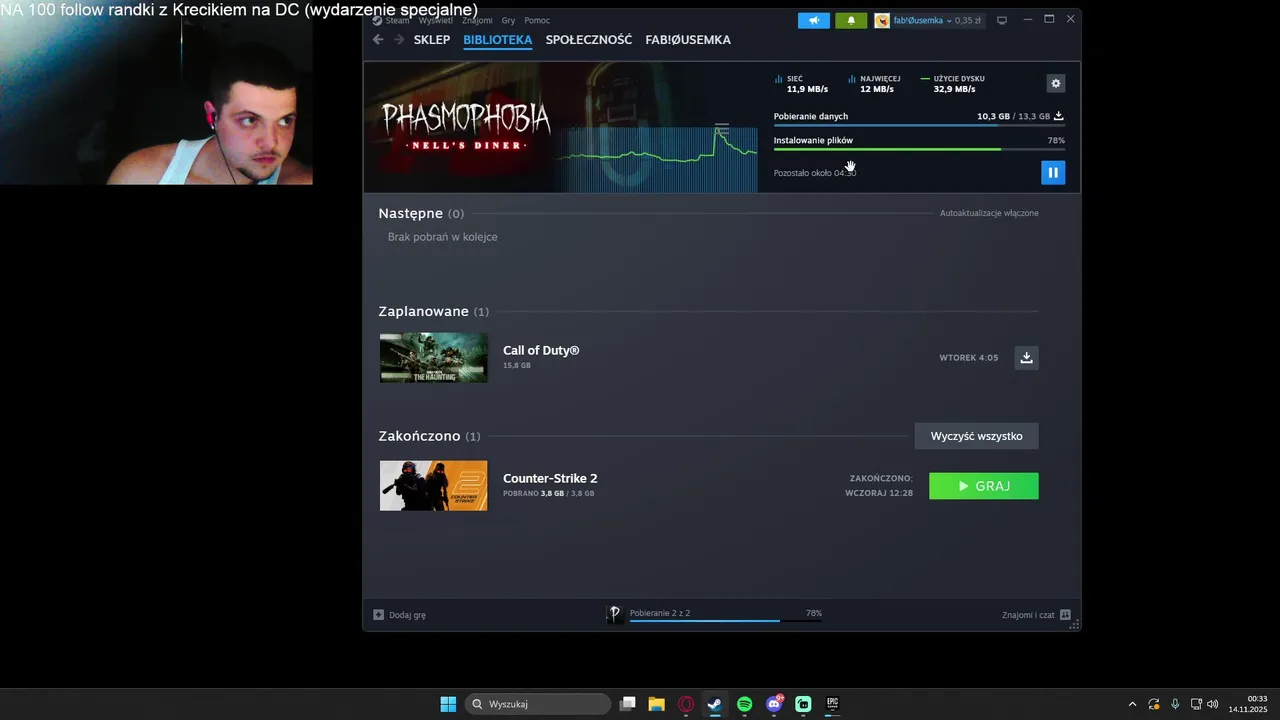Pause the Phasmophobia download
1280x720 pixels.
click(x=1052, y=172)
